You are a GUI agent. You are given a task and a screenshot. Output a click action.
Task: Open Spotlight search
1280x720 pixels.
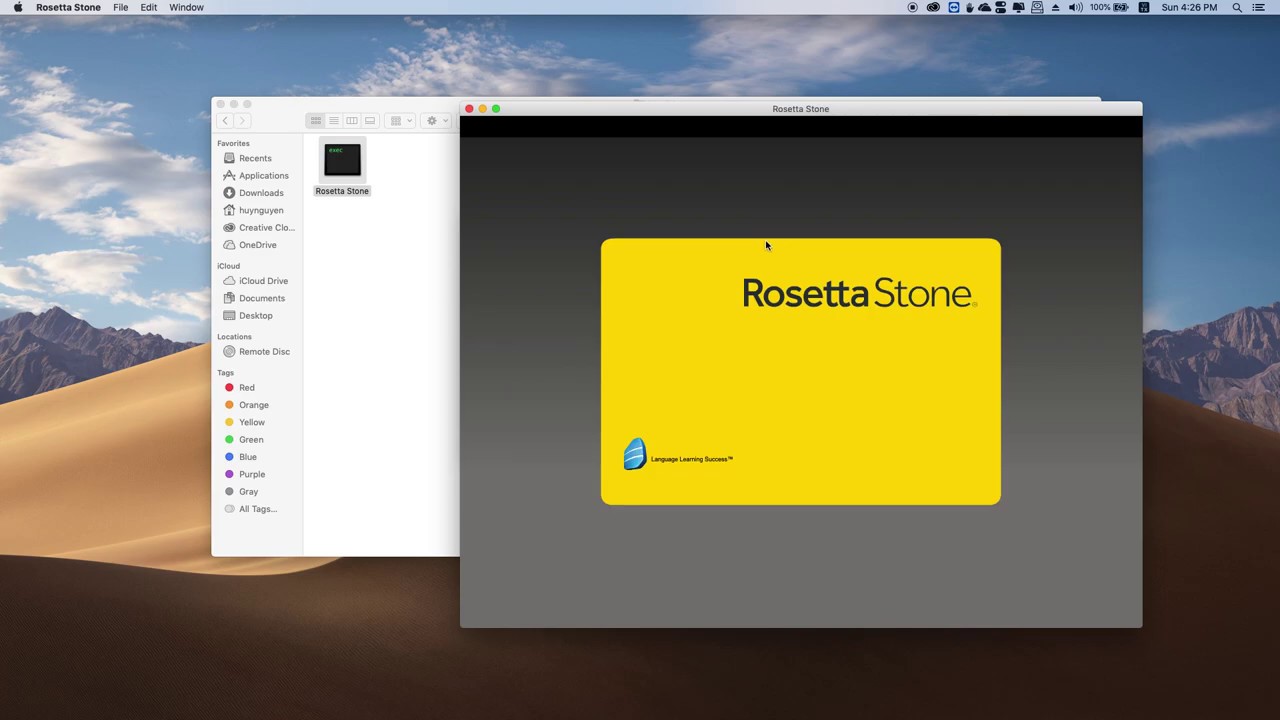point(1237,7)
